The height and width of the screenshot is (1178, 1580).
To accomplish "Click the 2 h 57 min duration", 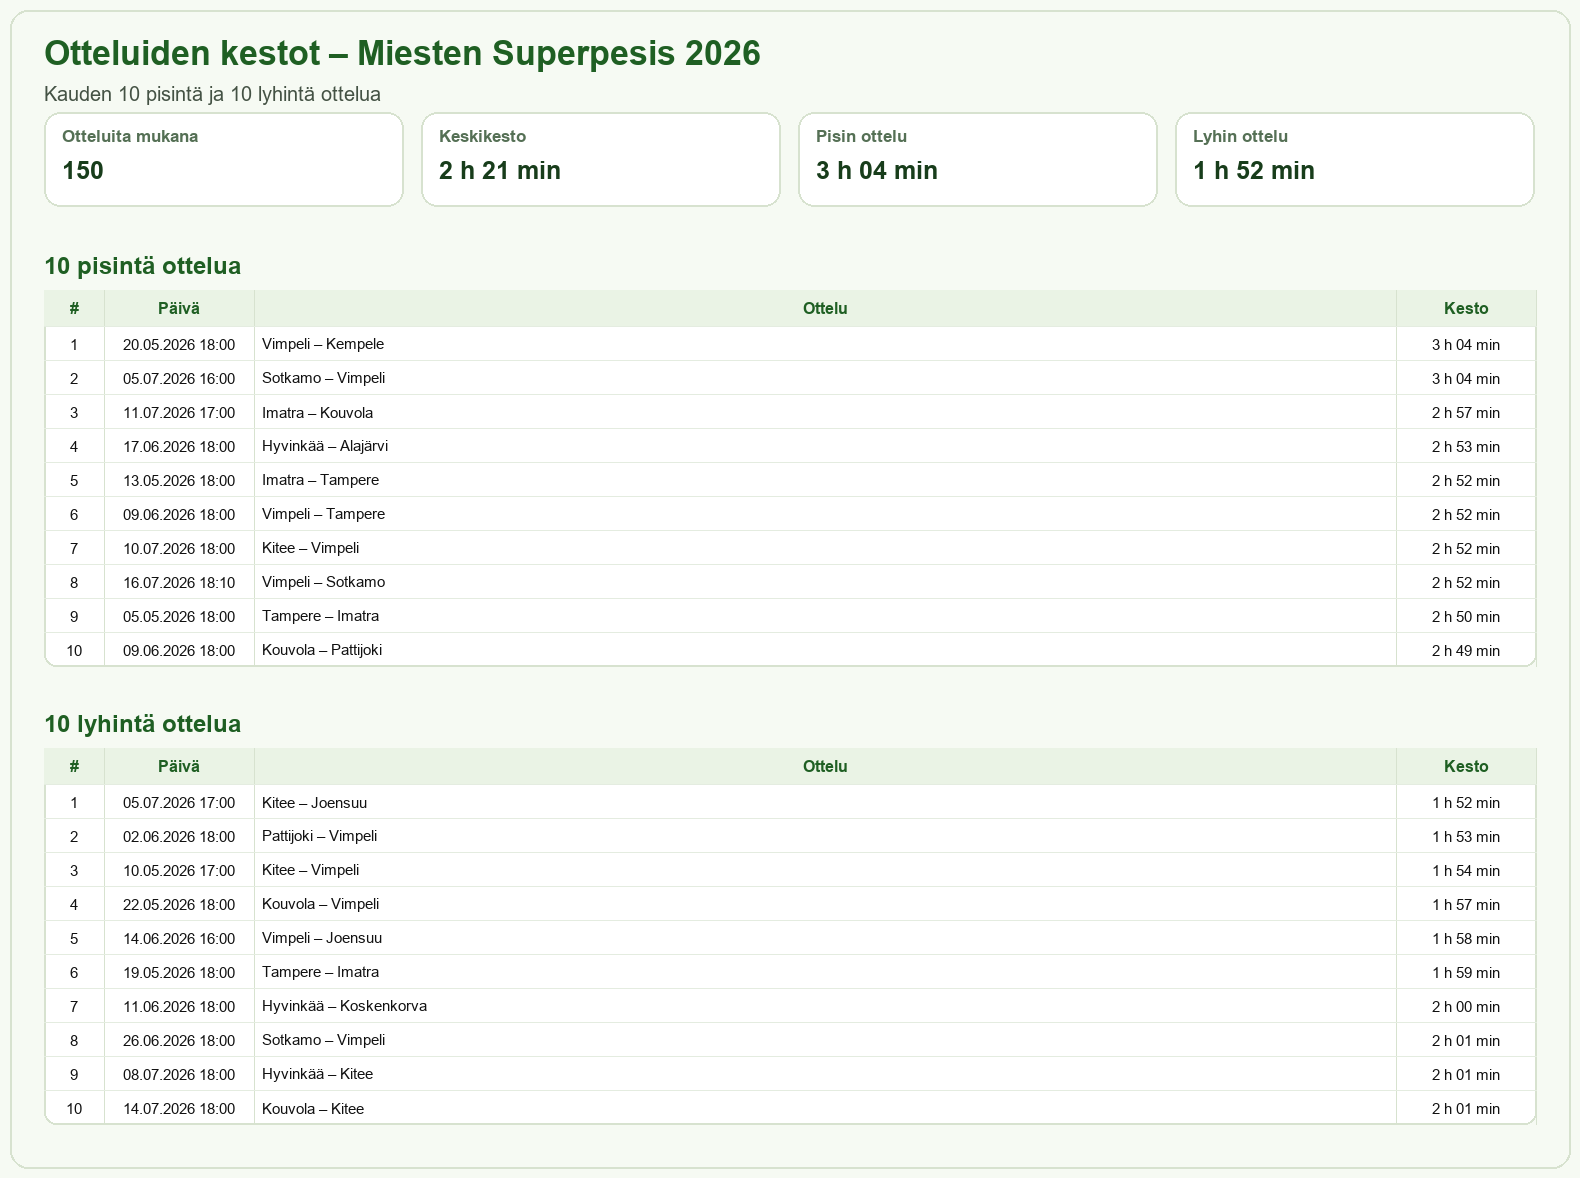I will click(x=1466, y=412).
